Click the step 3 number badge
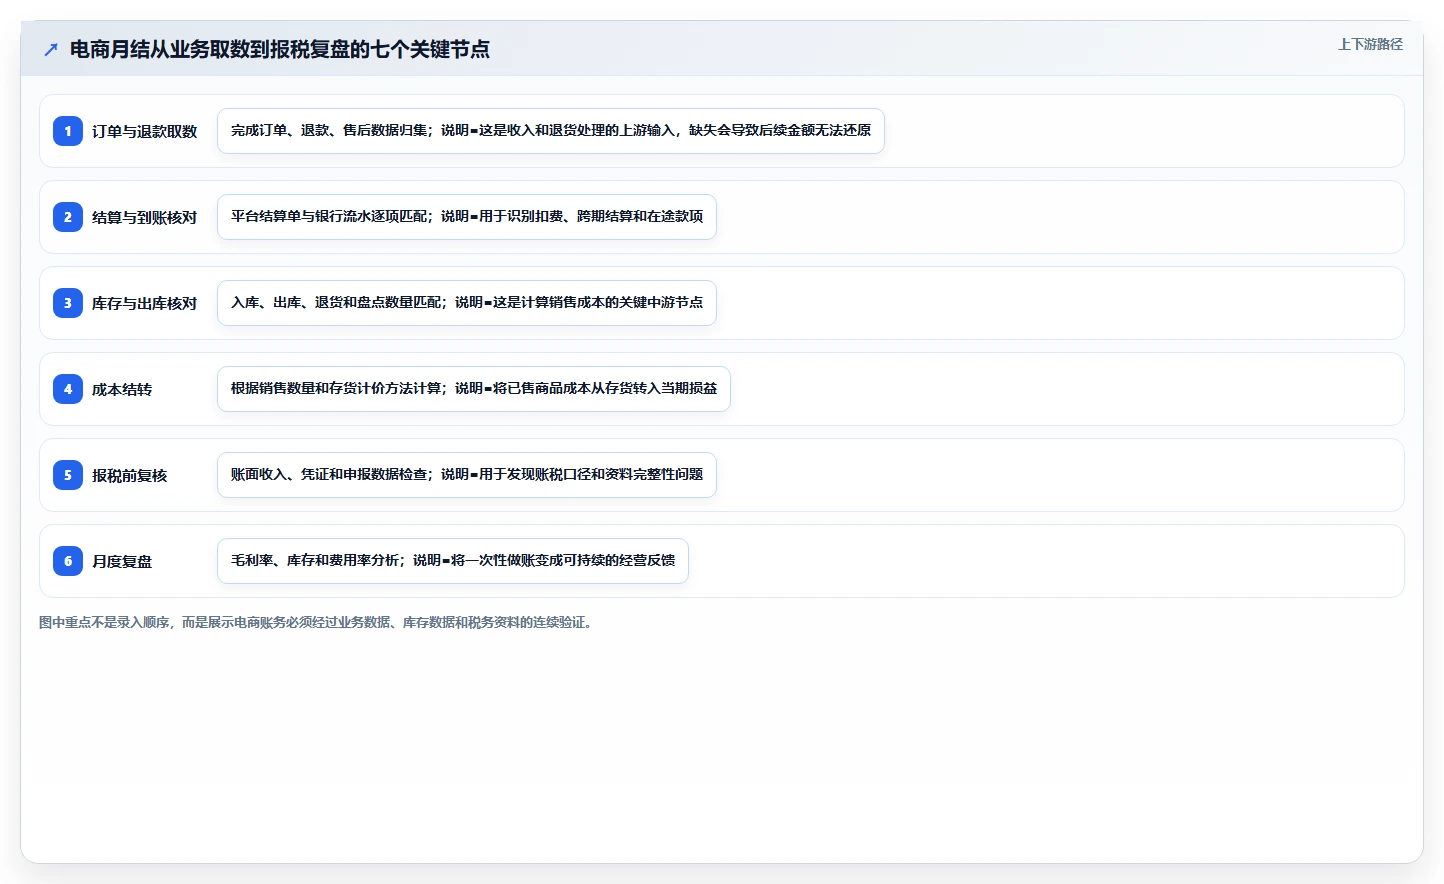 (68, 303)
